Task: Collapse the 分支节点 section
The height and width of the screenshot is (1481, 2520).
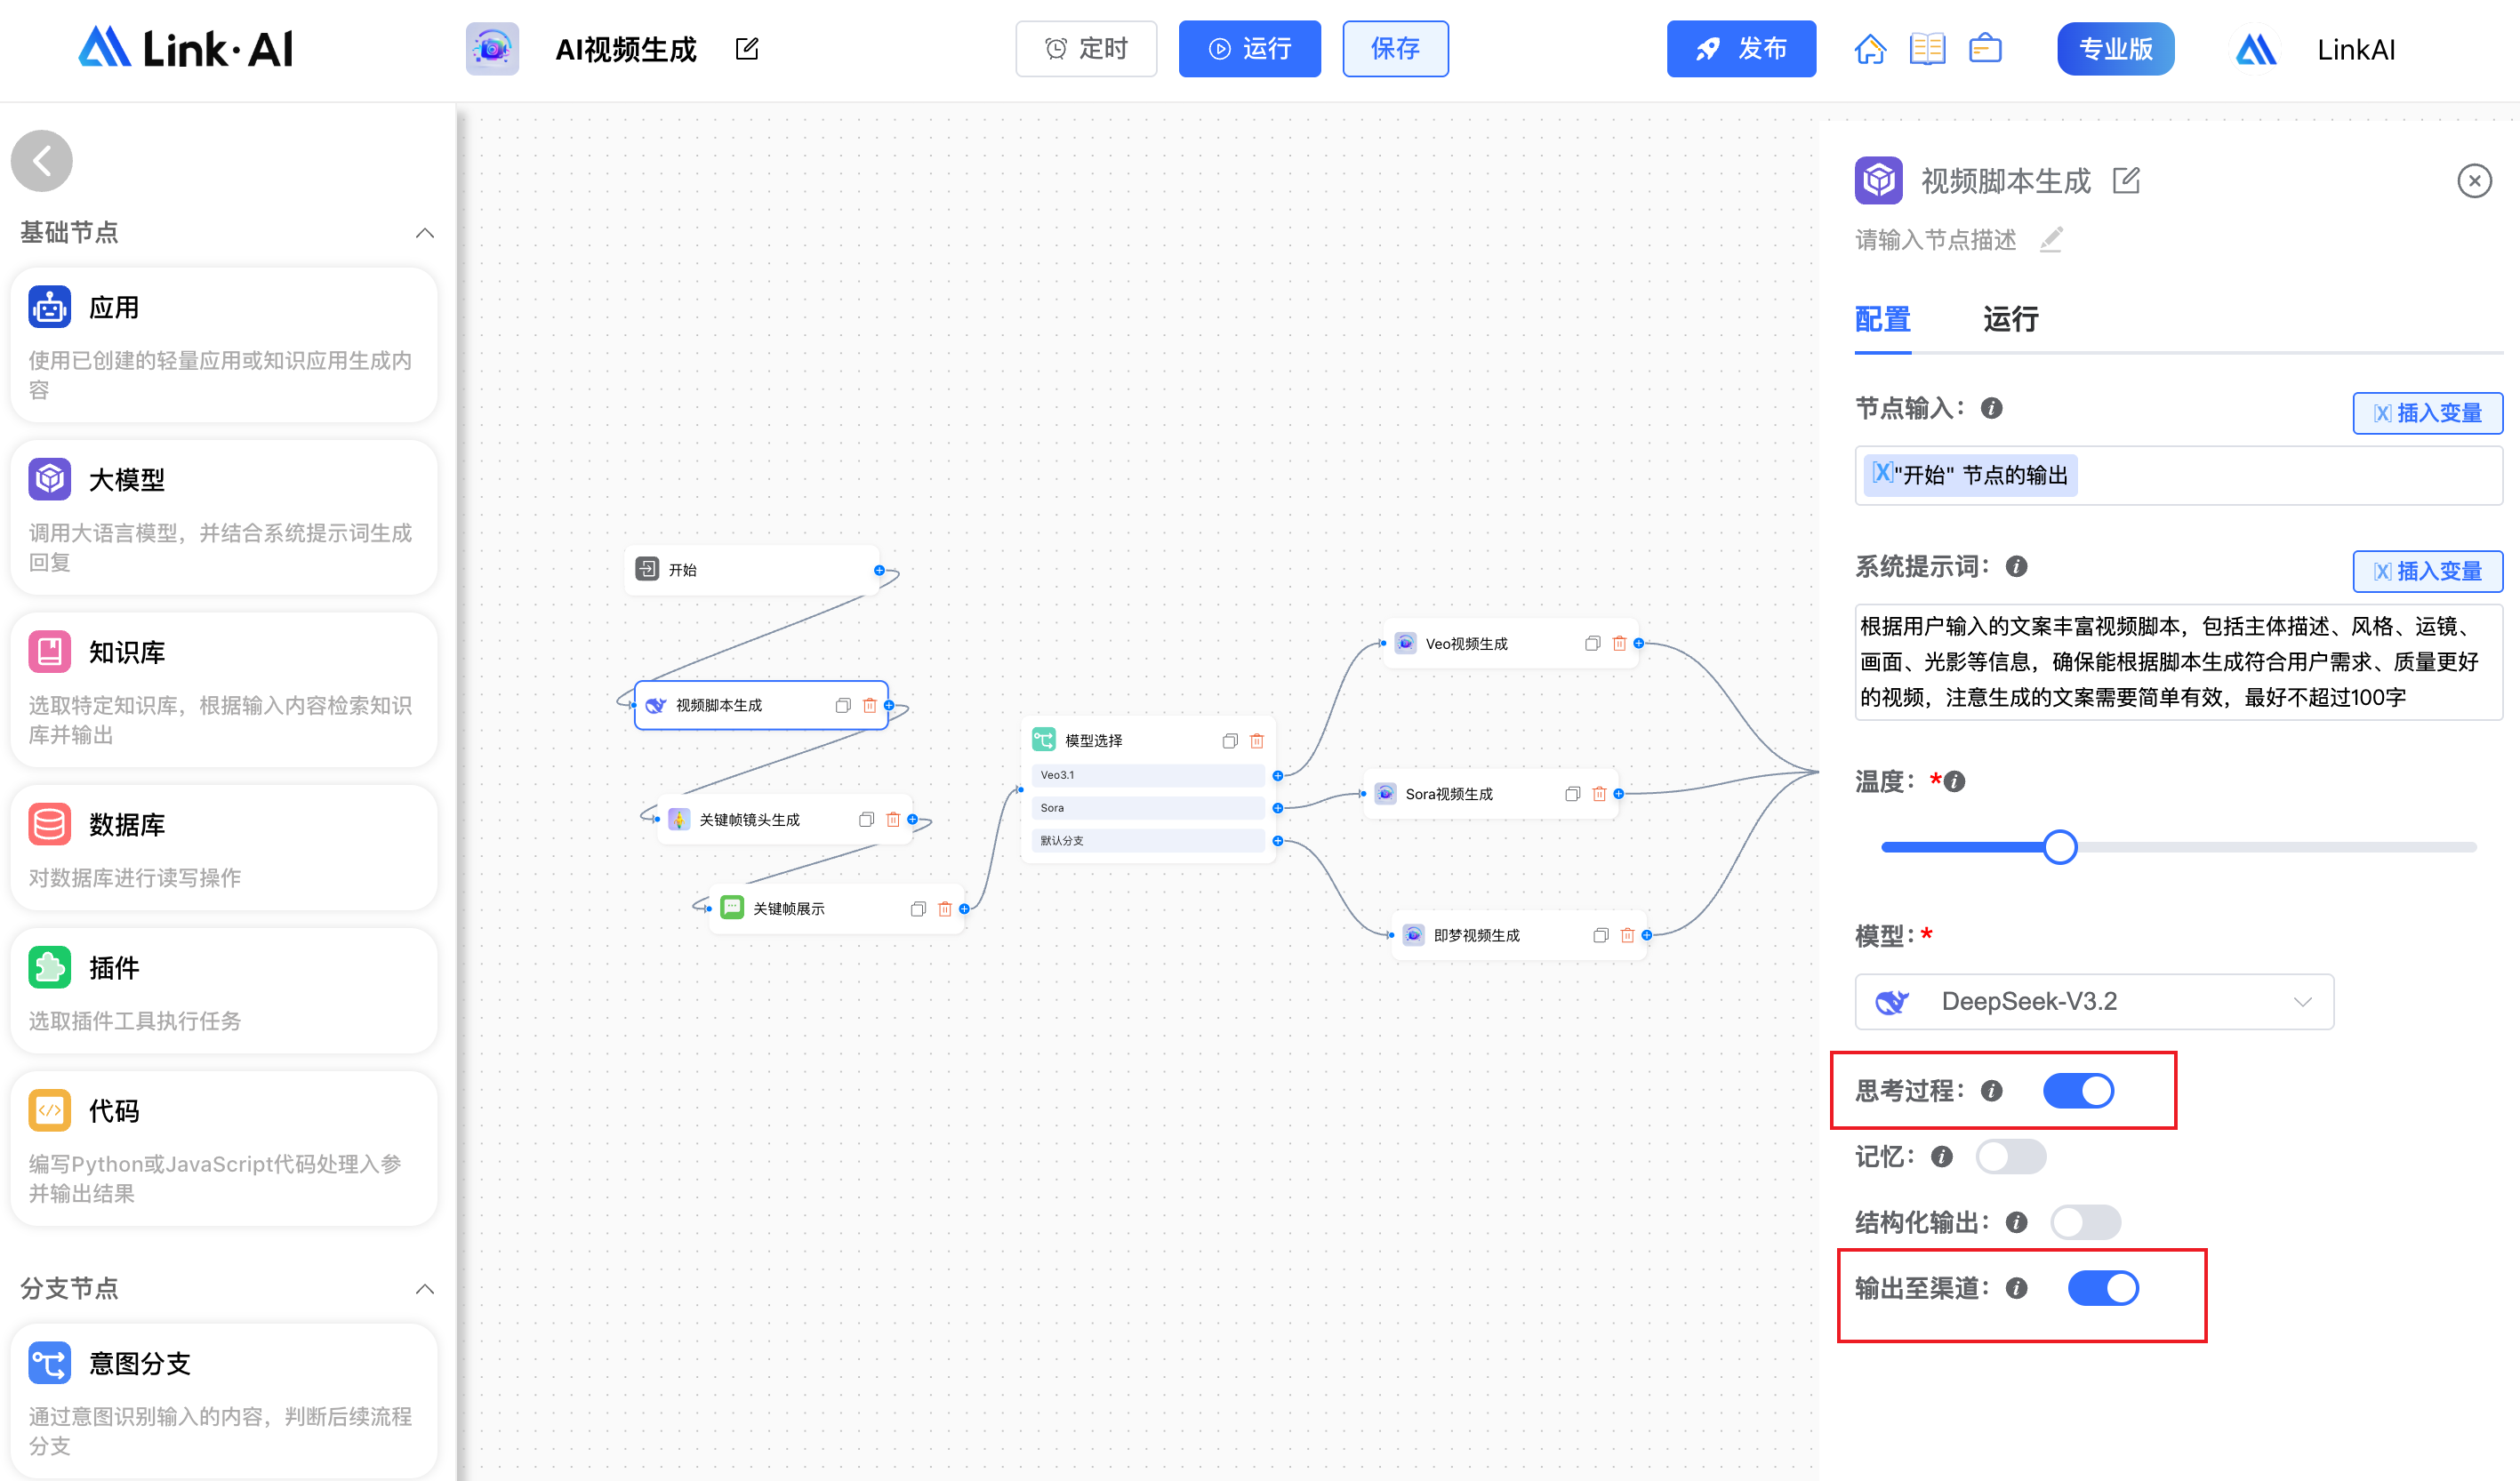Action: 424,1288
